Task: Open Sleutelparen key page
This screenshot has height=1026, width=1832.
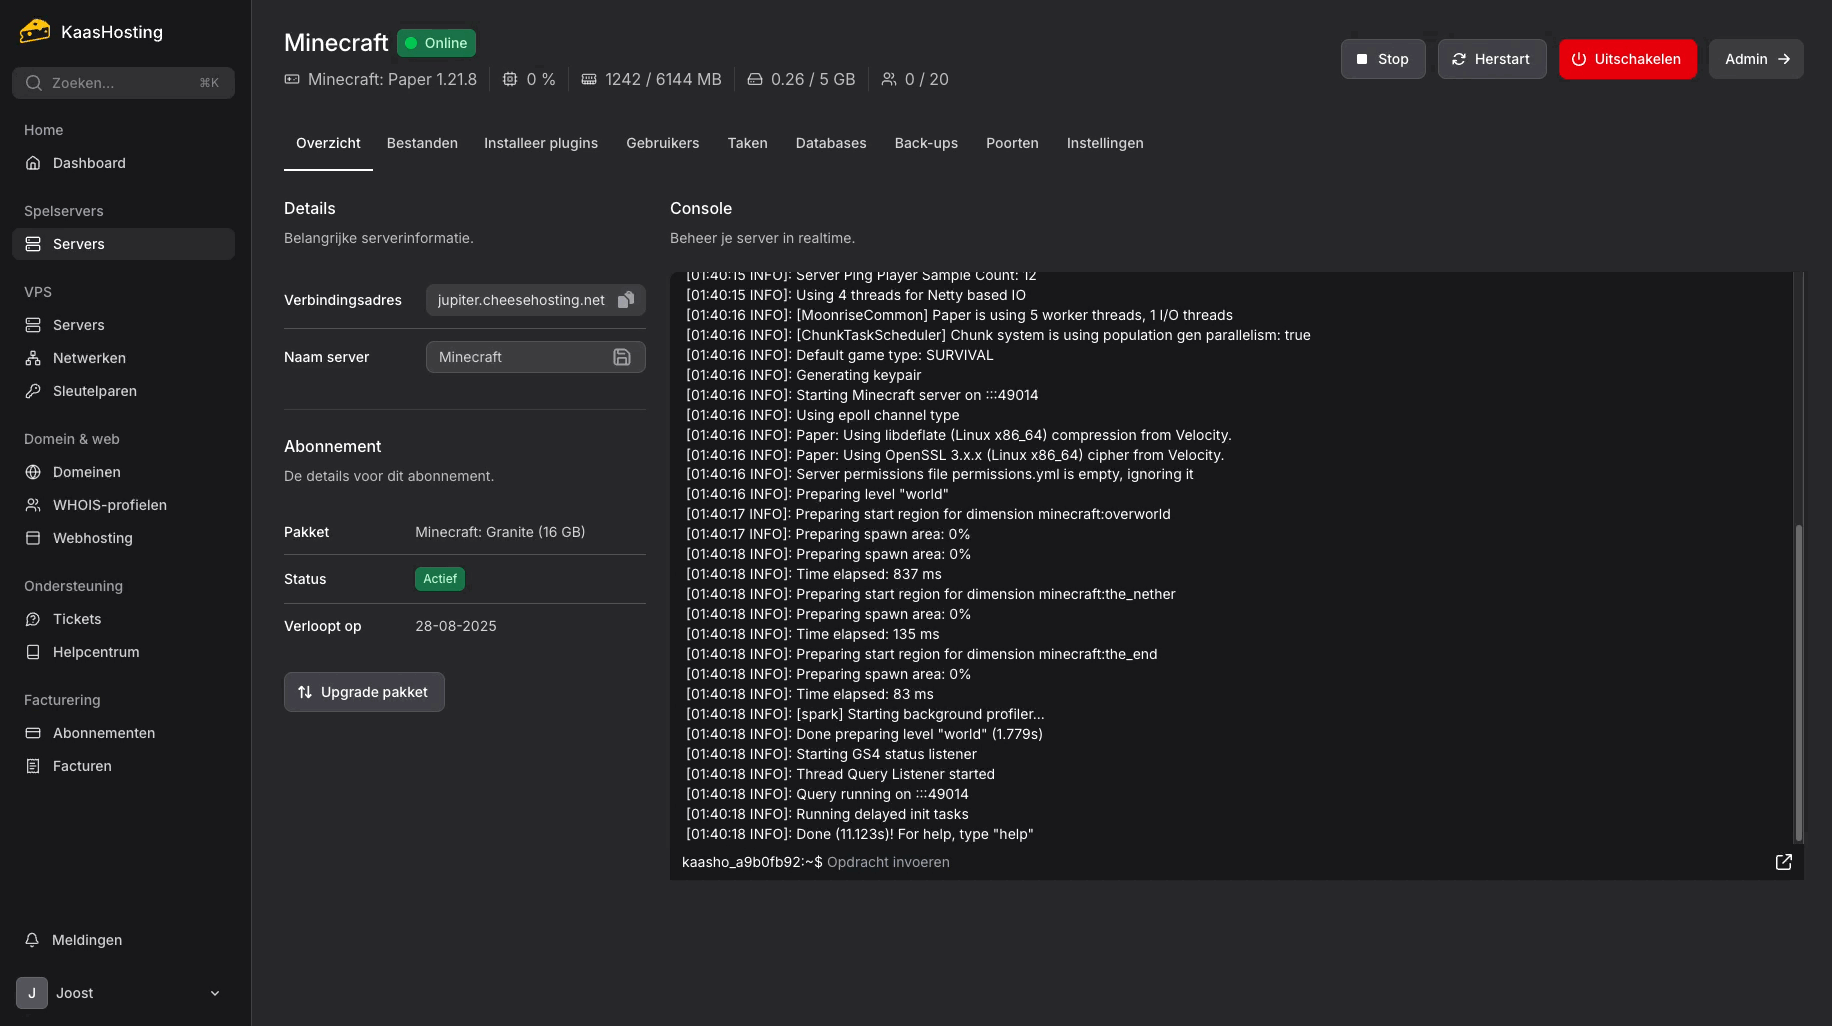Action: pyautogui.click(x=94, y=391)
